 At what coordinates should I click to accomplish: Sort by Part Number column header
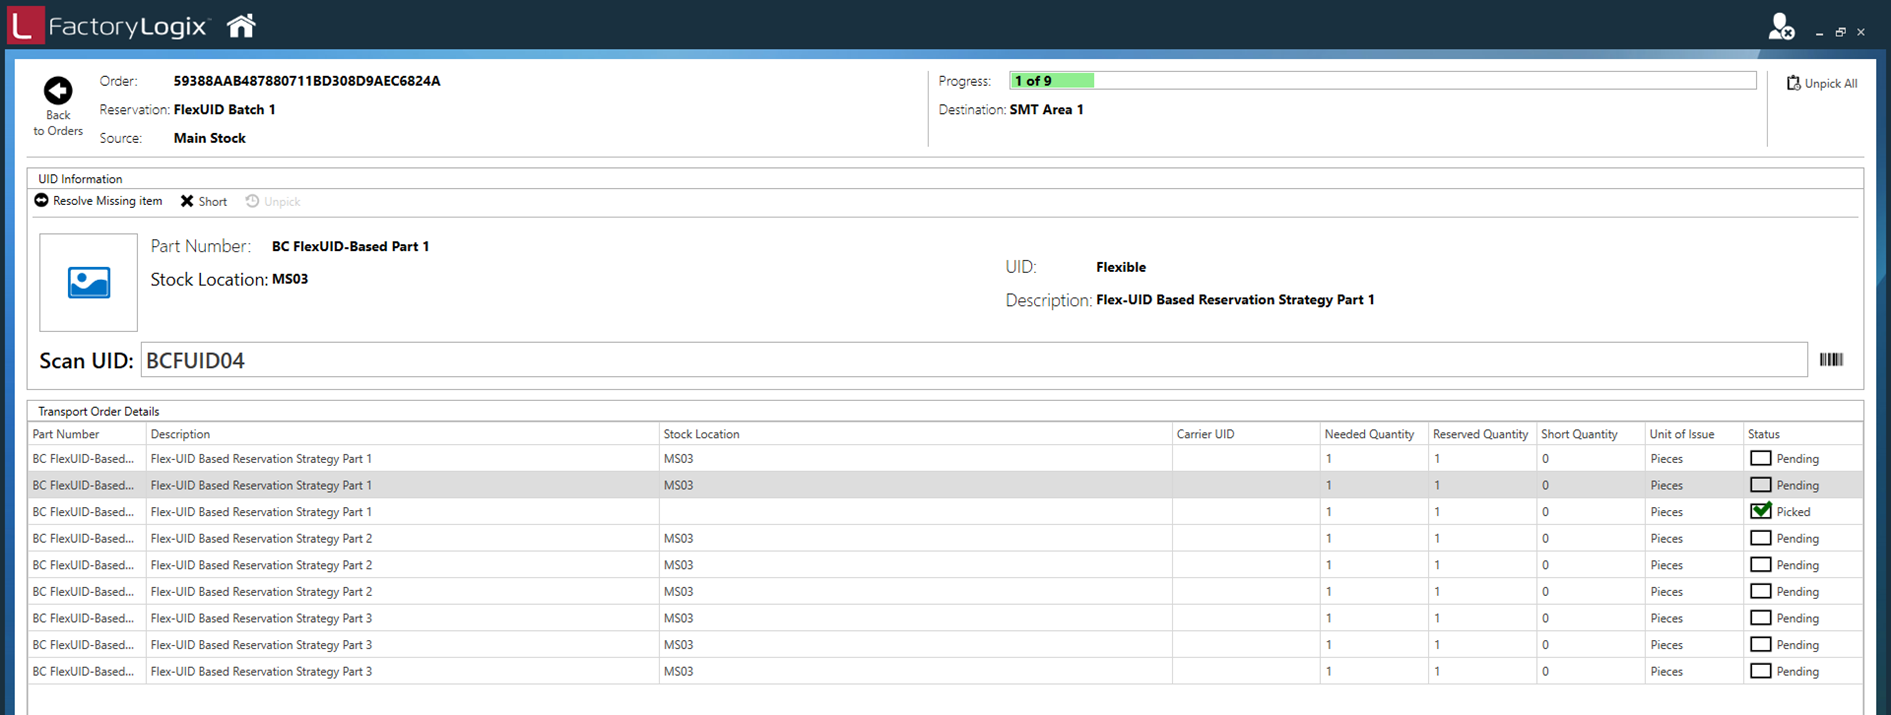point(66,434)
